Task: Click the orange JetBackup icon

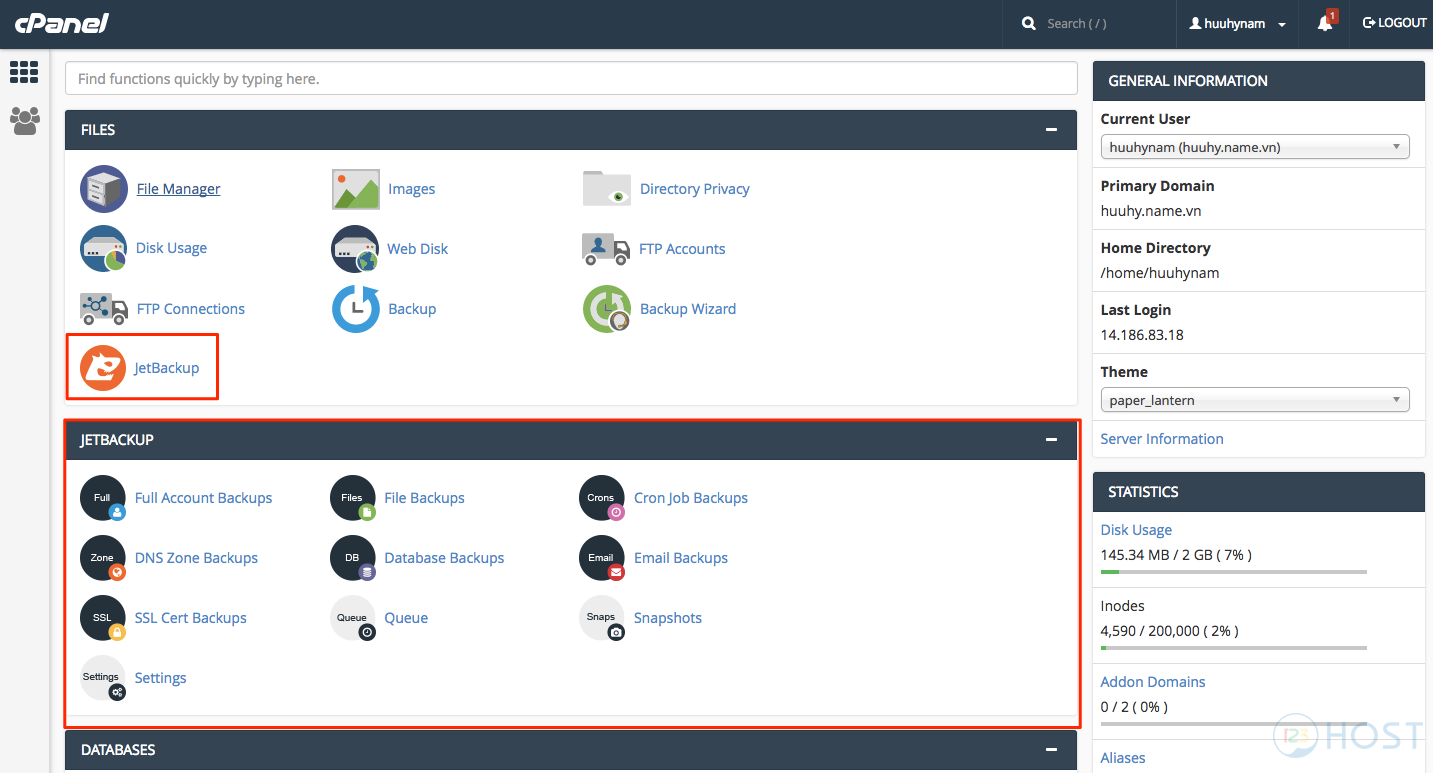Action: point(103,368)
